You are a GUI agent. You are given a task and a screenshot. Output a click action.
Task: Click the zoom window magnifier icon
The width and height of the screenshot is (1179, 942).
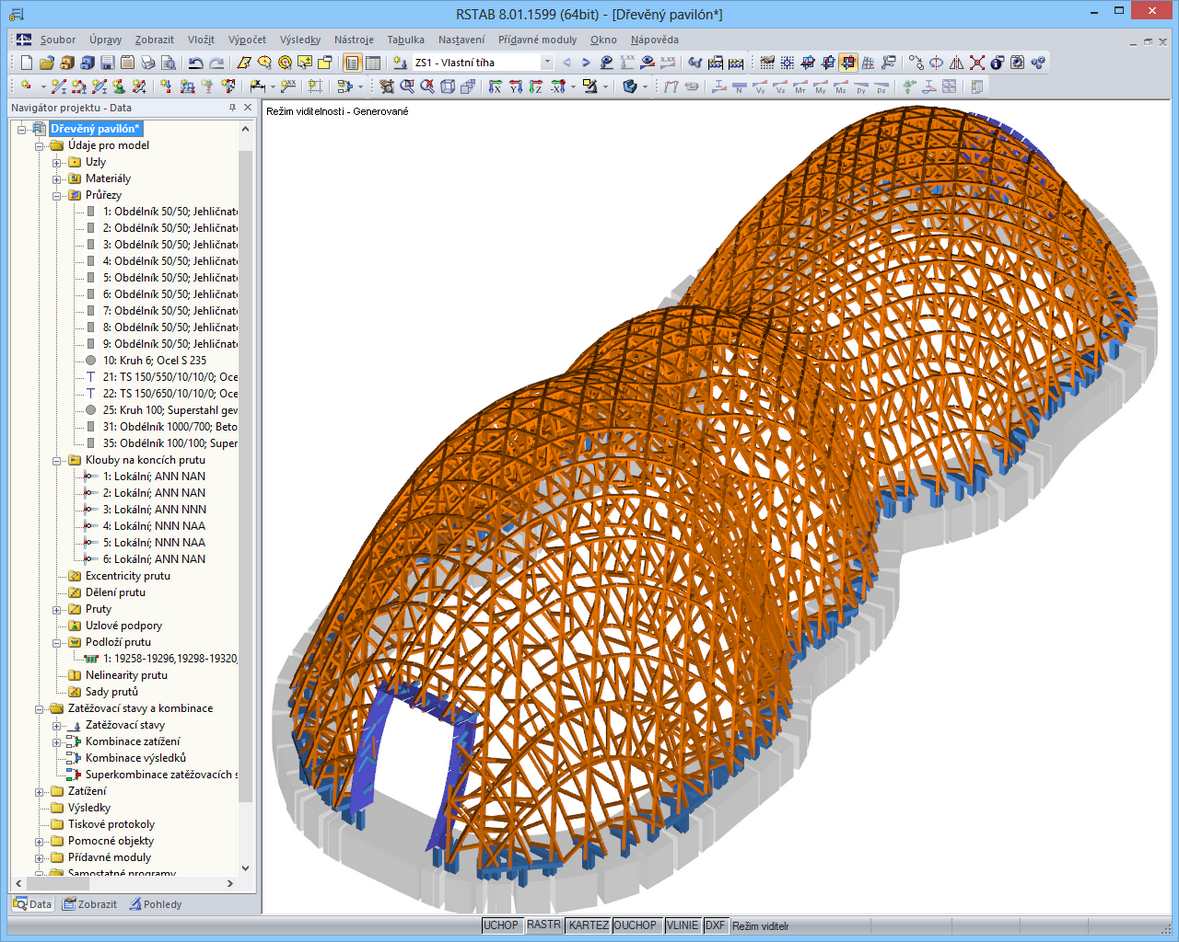click(x=407, y=86)
